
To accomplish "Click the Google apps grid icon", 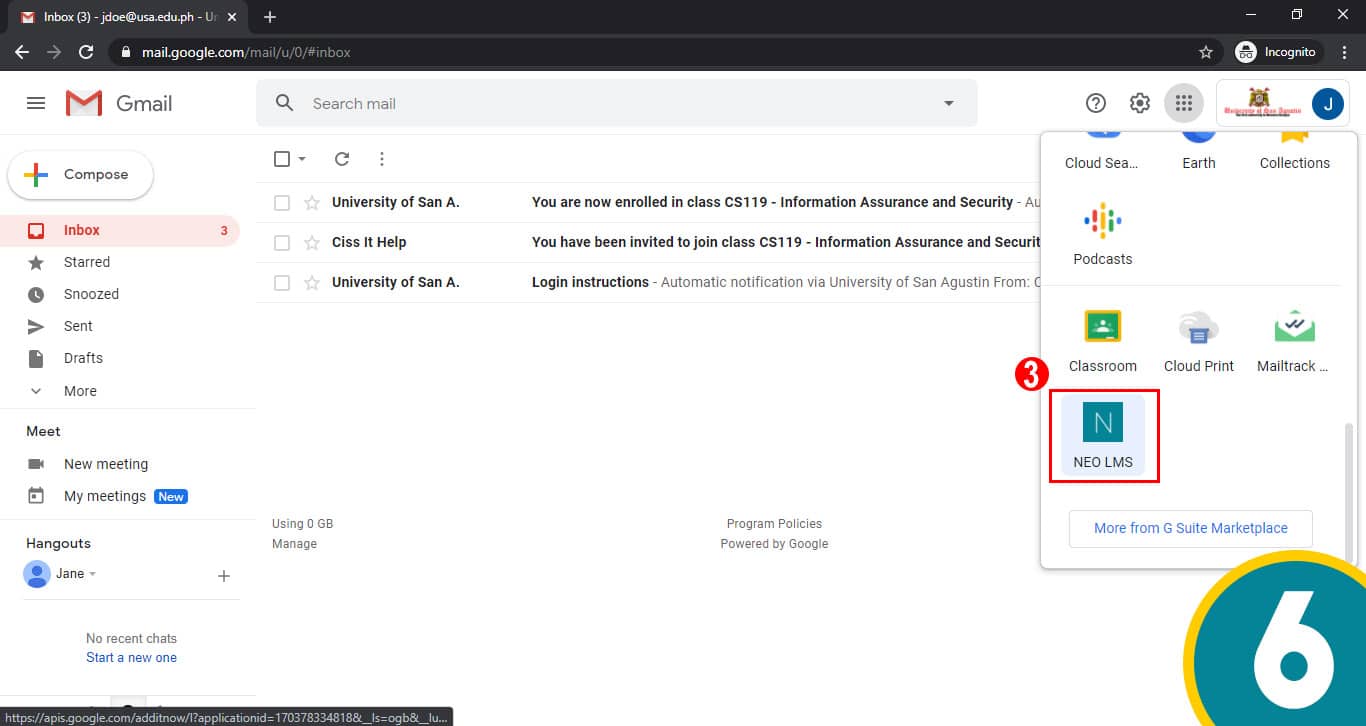I will [x=1184, y=103].
